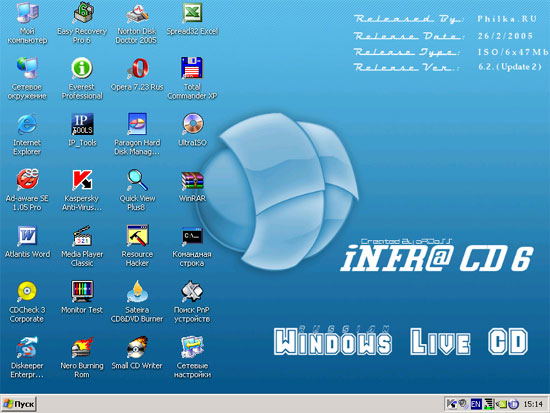
Task: Click the UltraISO disc icon
Action: pos(192,124)
